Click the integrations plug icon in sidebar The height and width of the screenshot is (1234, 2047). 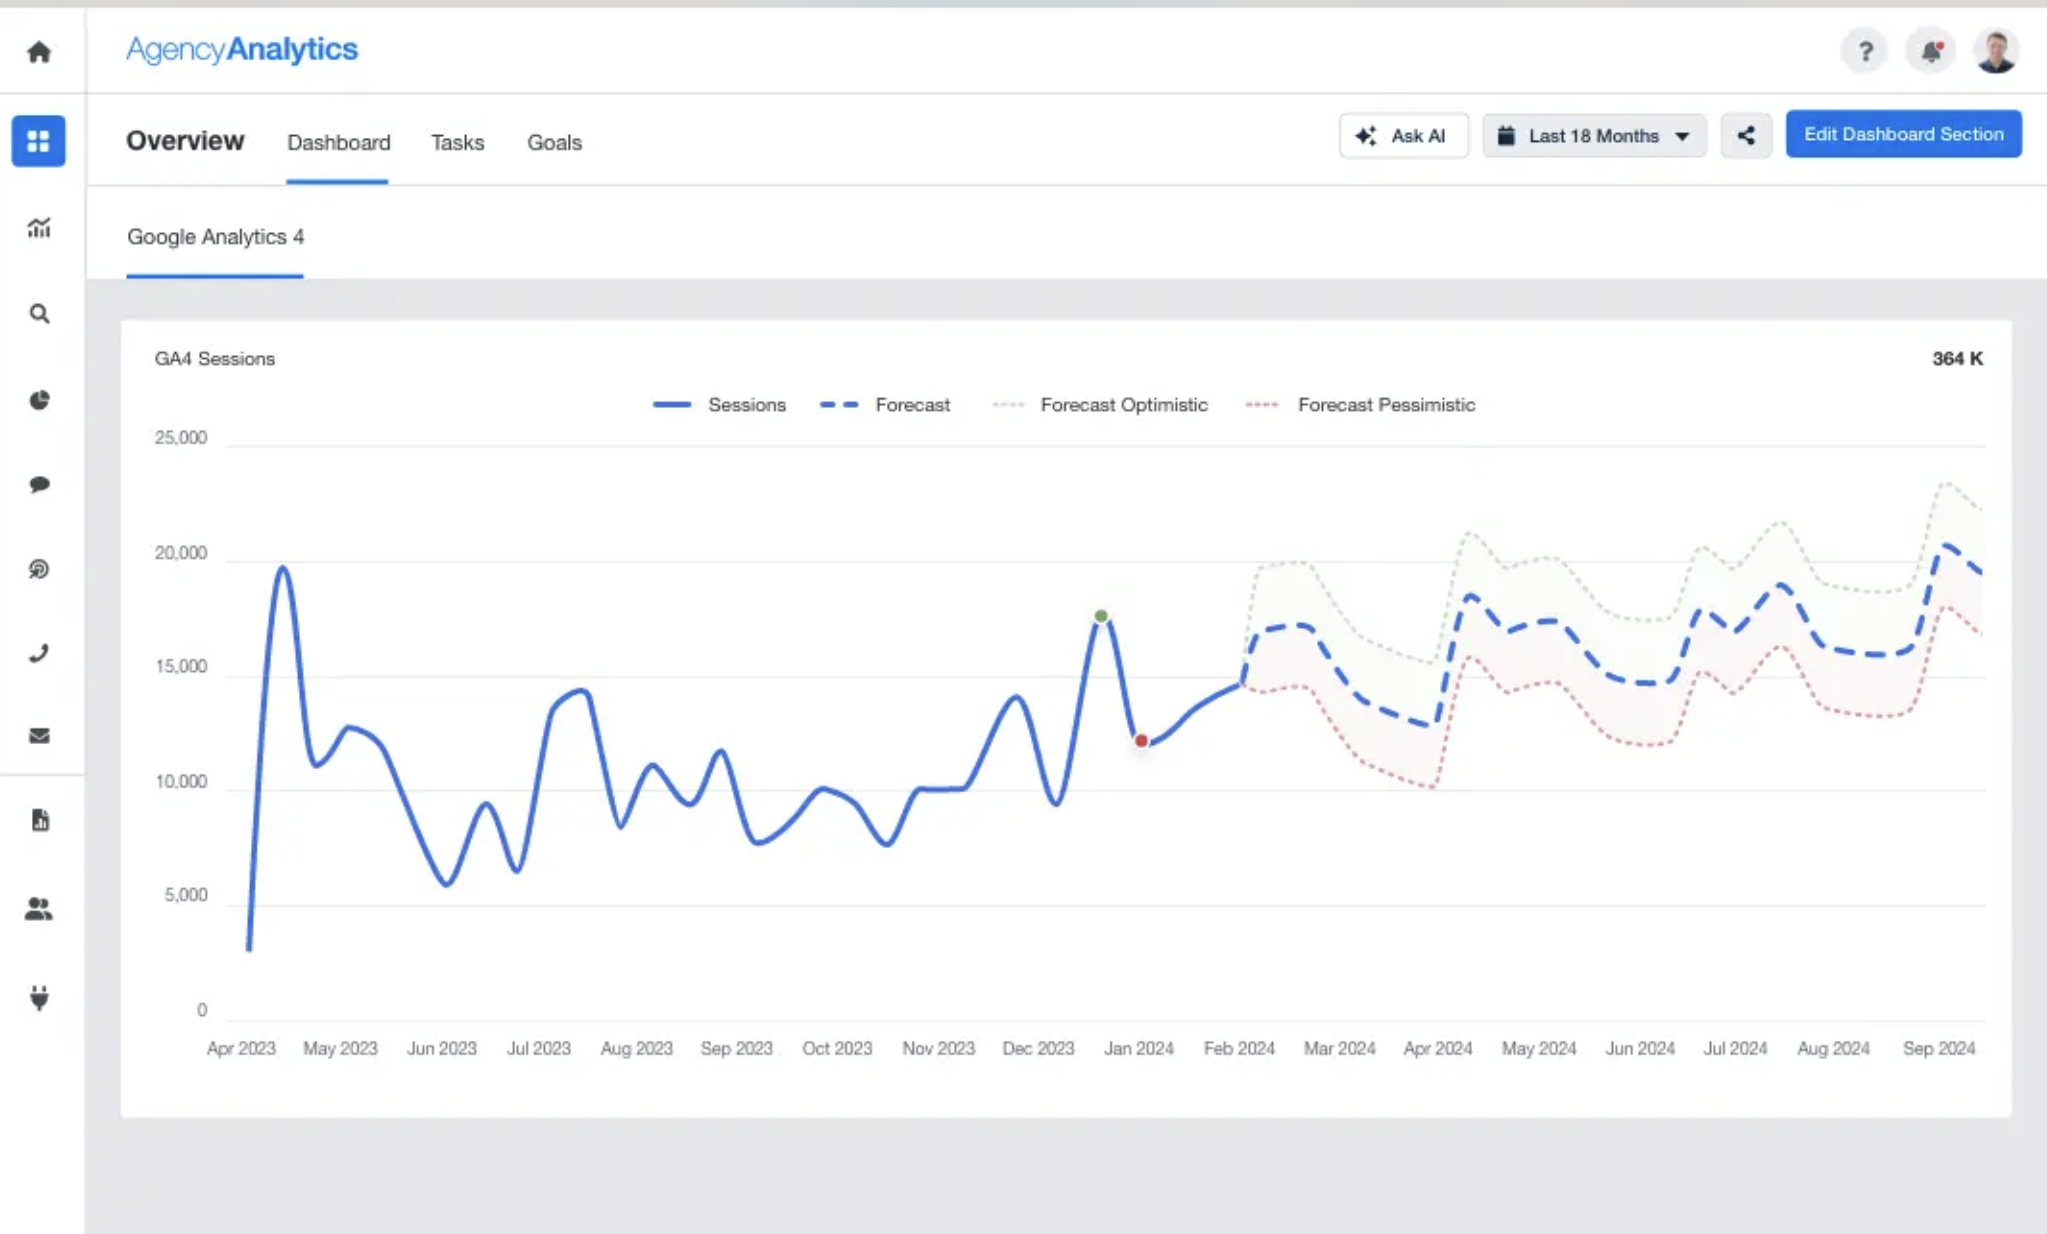point(39,997)
